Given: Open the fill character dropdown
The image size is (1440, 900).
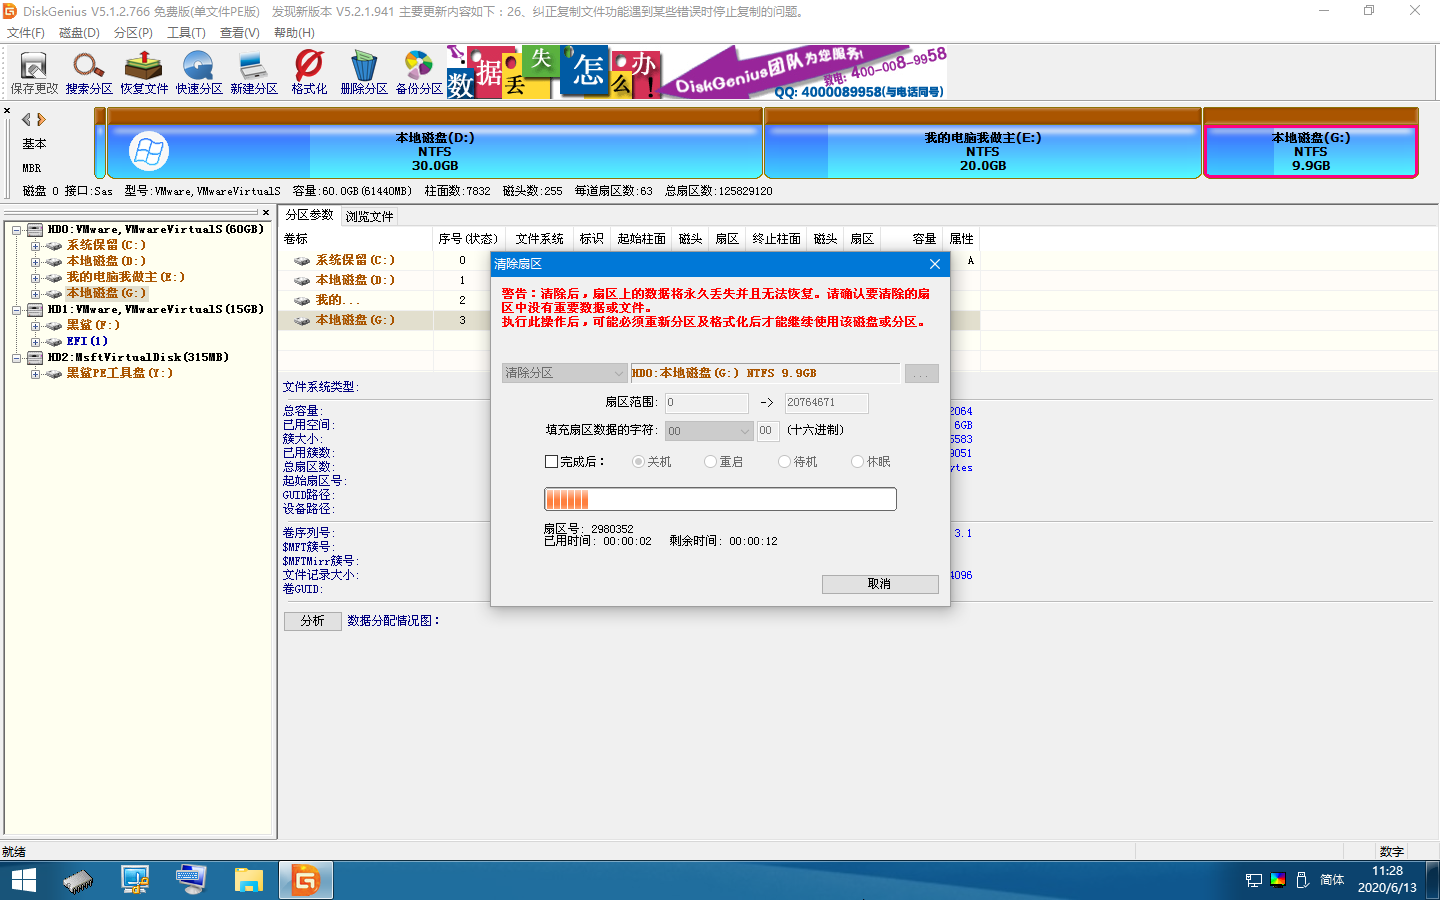Looking at the screenshot, I should tap(708, 431).
